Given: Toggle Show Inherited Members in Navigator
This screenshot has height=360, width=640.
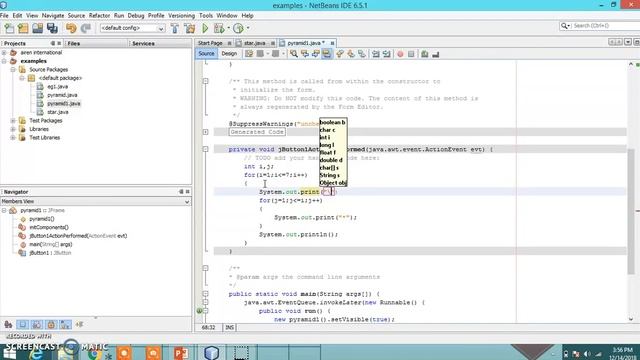Looking at the screenshot, I should [x=8, y=325].
